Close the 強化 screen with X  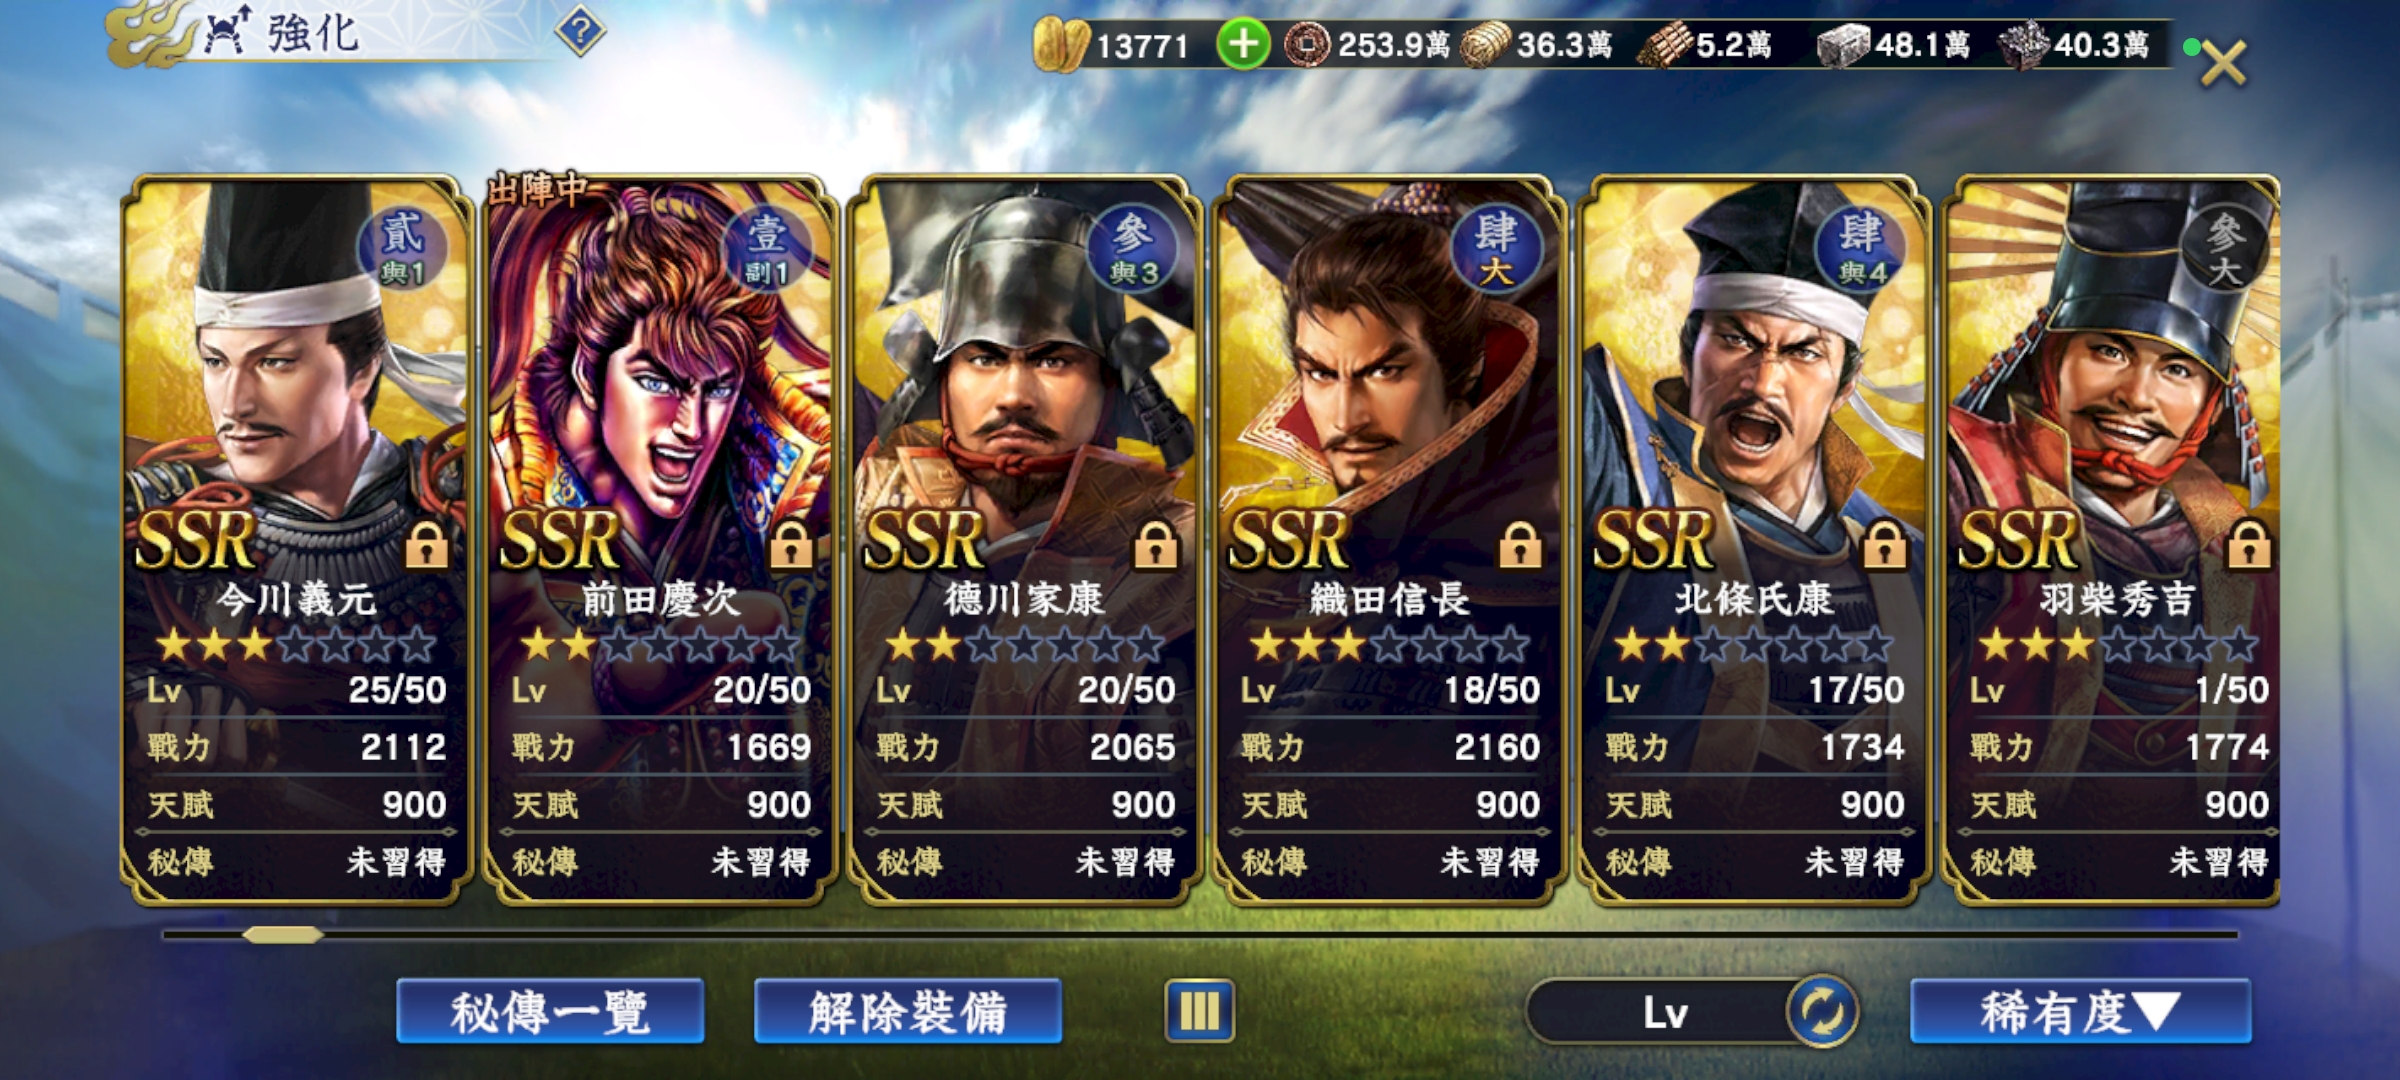tap(2223, 62)
